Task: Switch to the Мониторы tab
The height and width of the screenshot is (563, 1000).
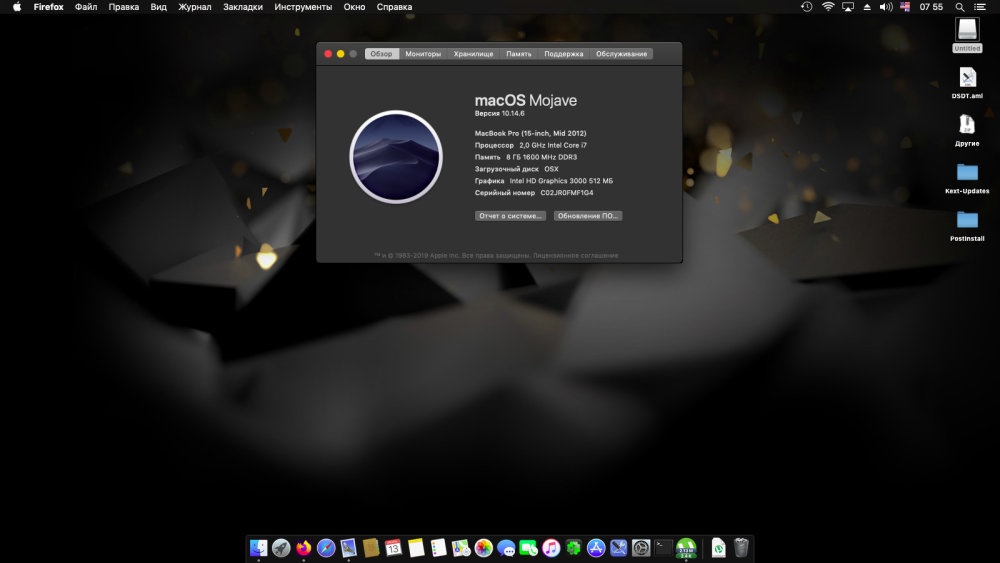Action: point(423,54)
